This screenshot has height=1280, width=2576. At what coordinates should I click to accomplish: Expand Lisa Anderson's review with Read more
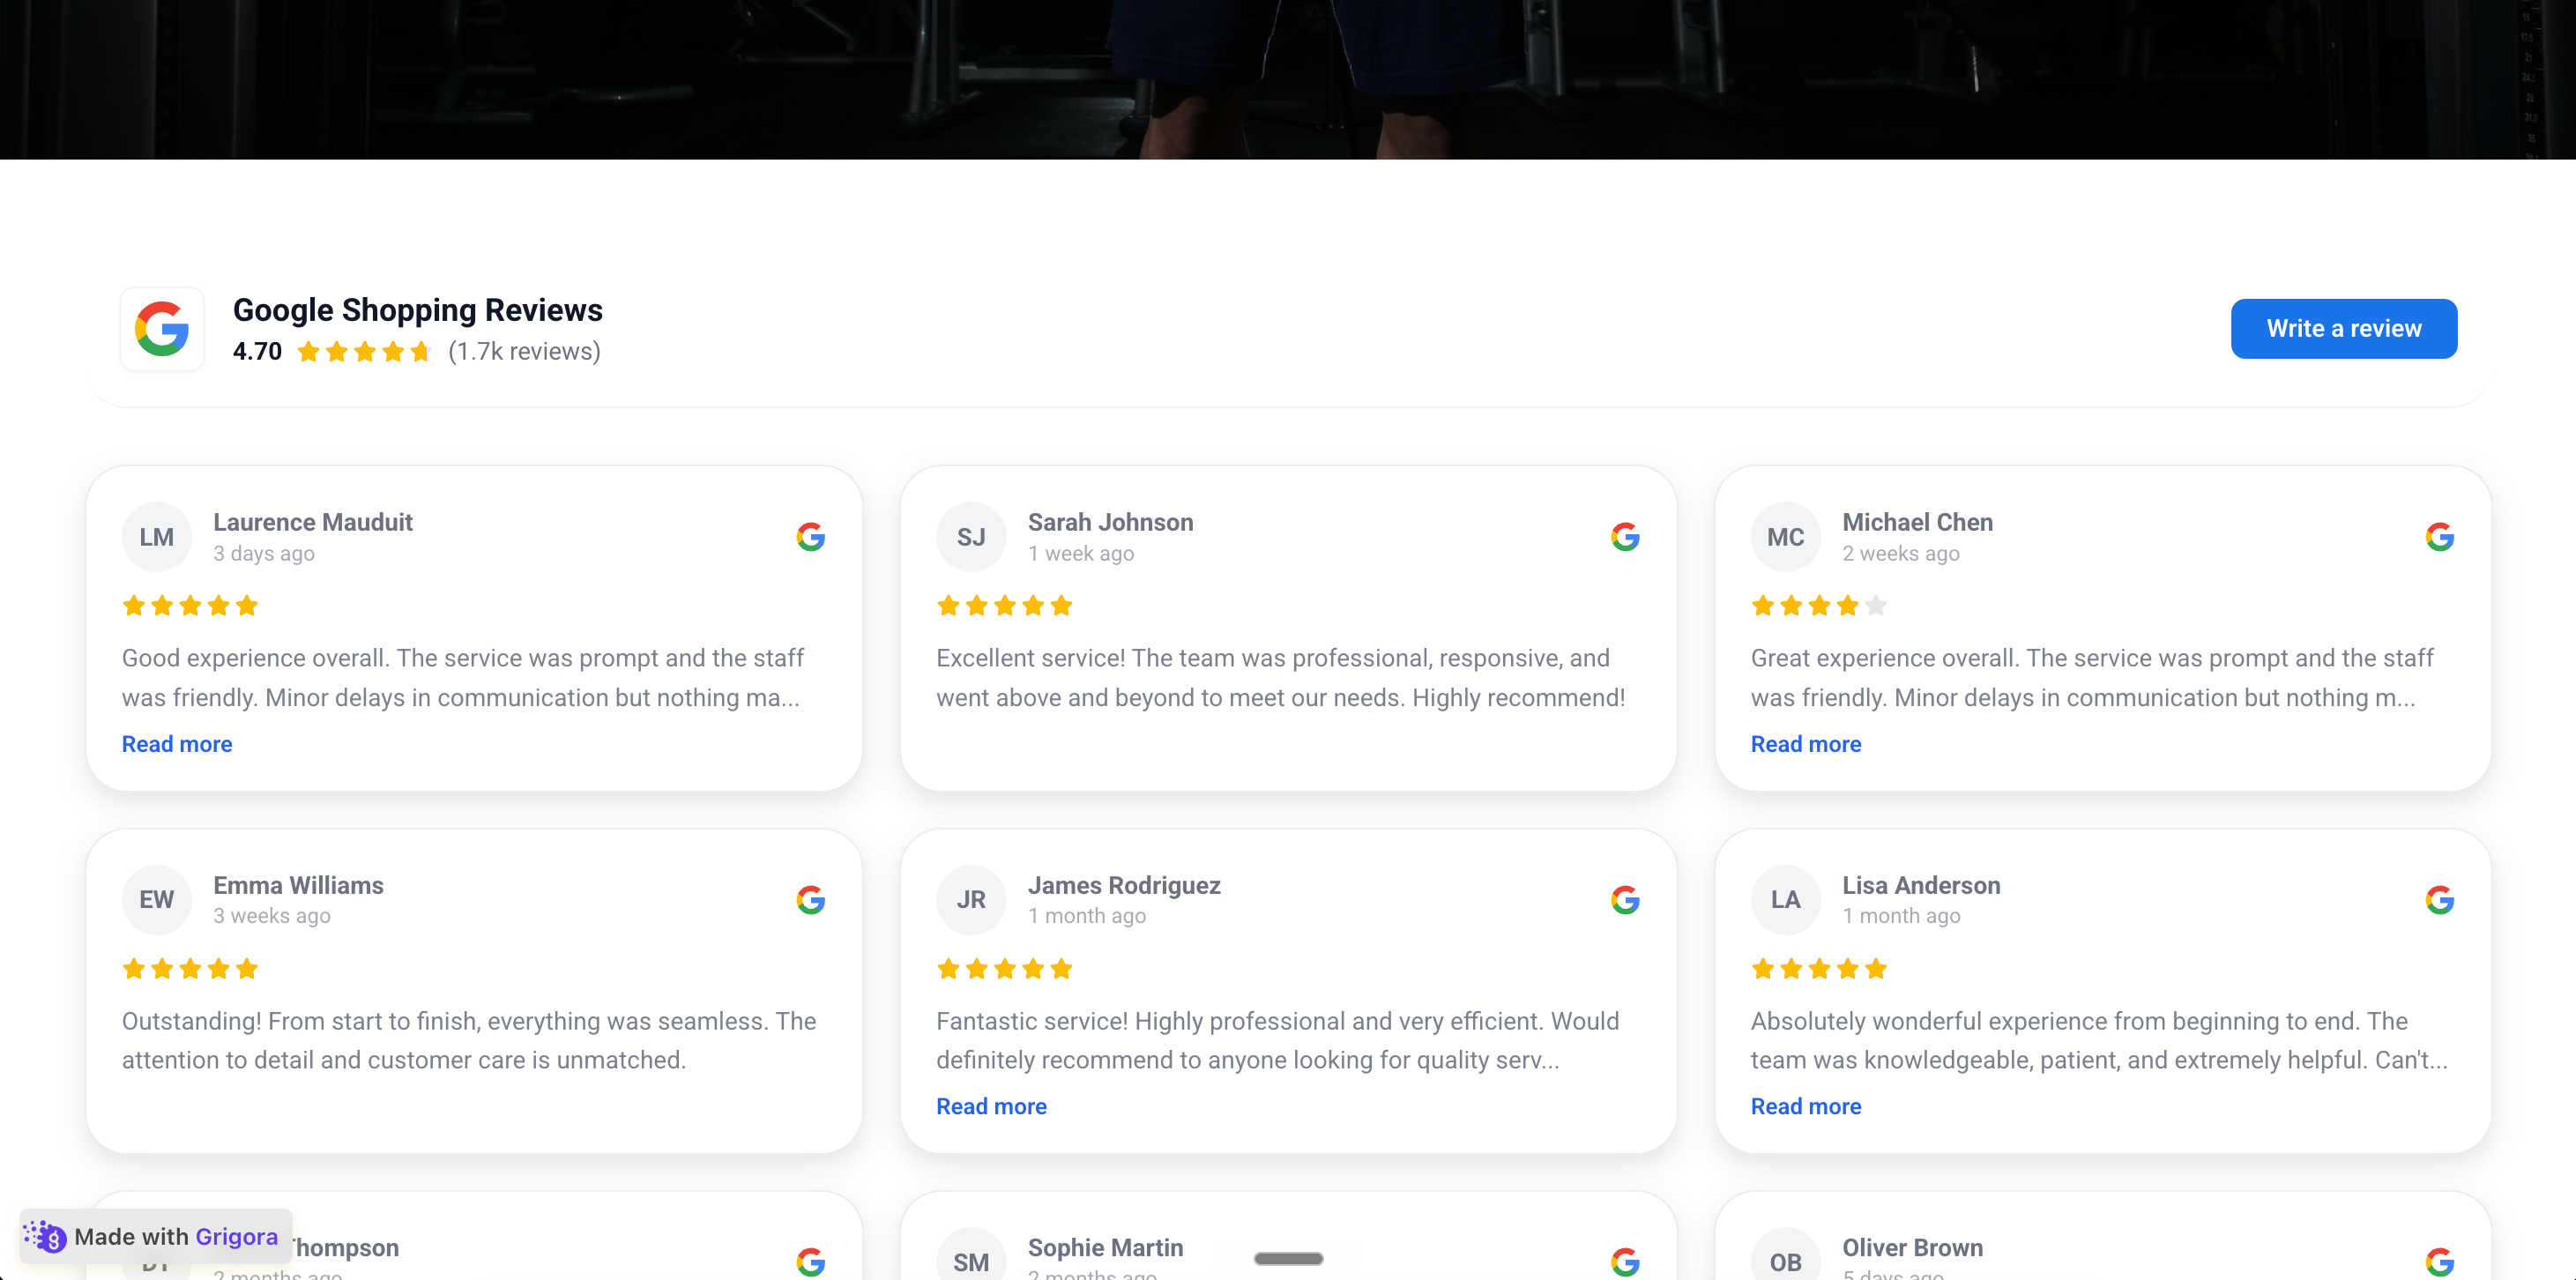tap(1805, 1106)
